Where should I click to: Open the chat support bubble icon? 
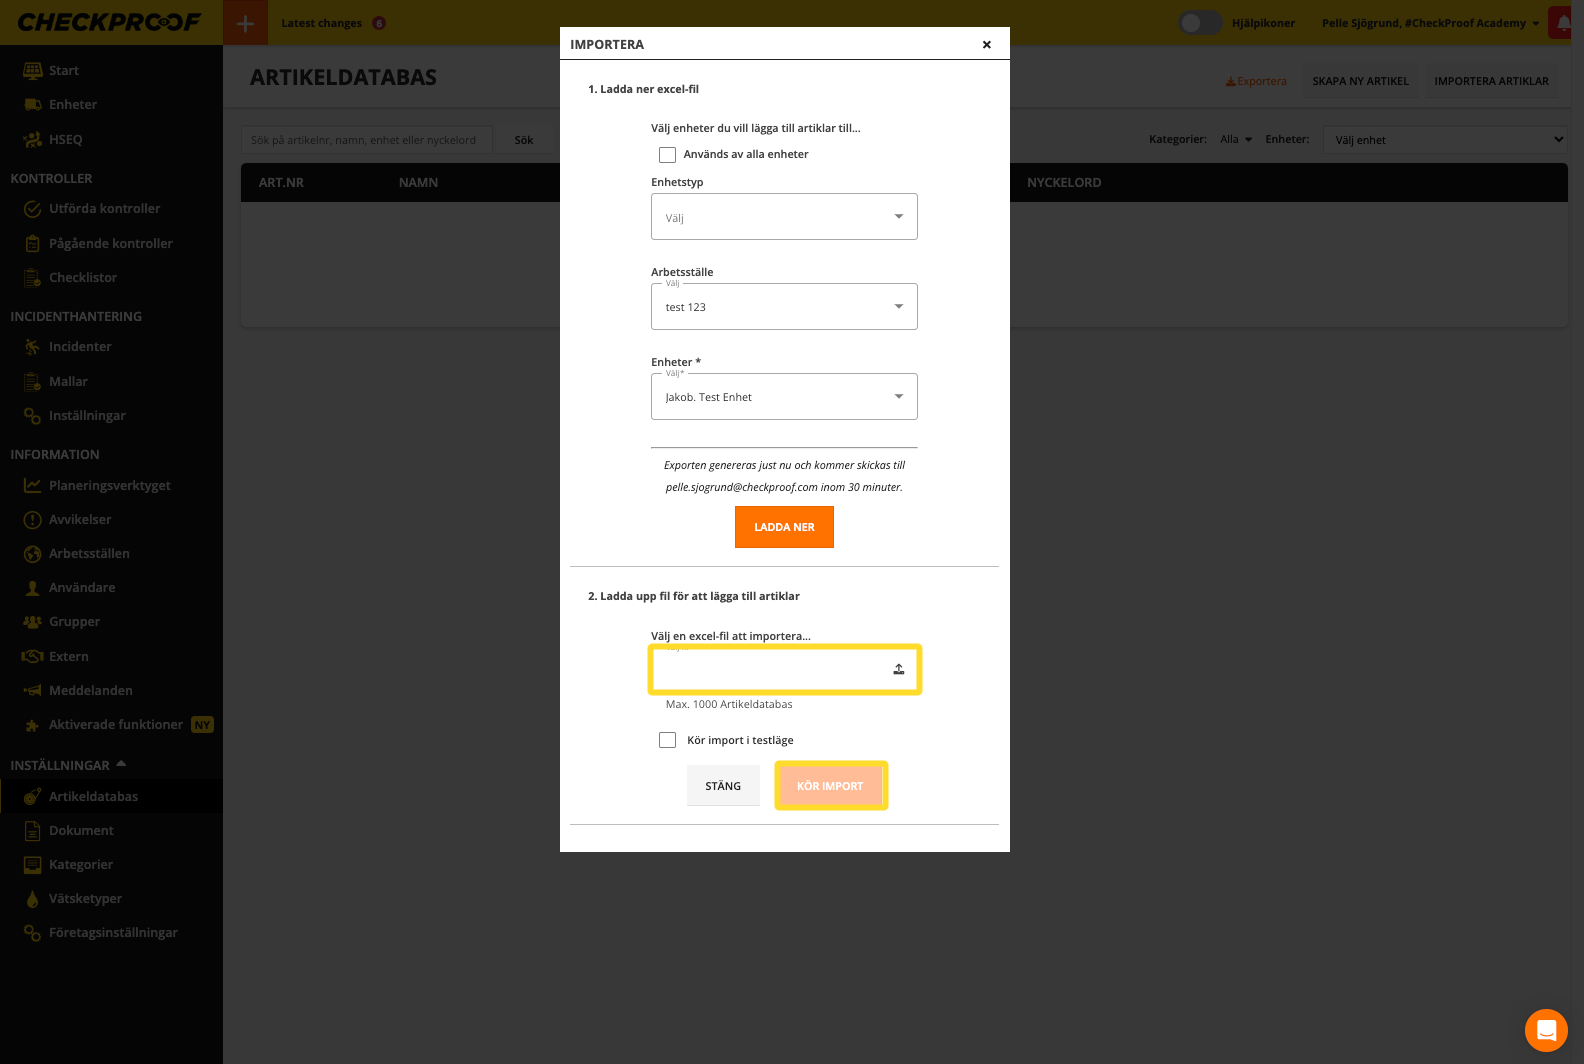(x=1545, y=1030)
